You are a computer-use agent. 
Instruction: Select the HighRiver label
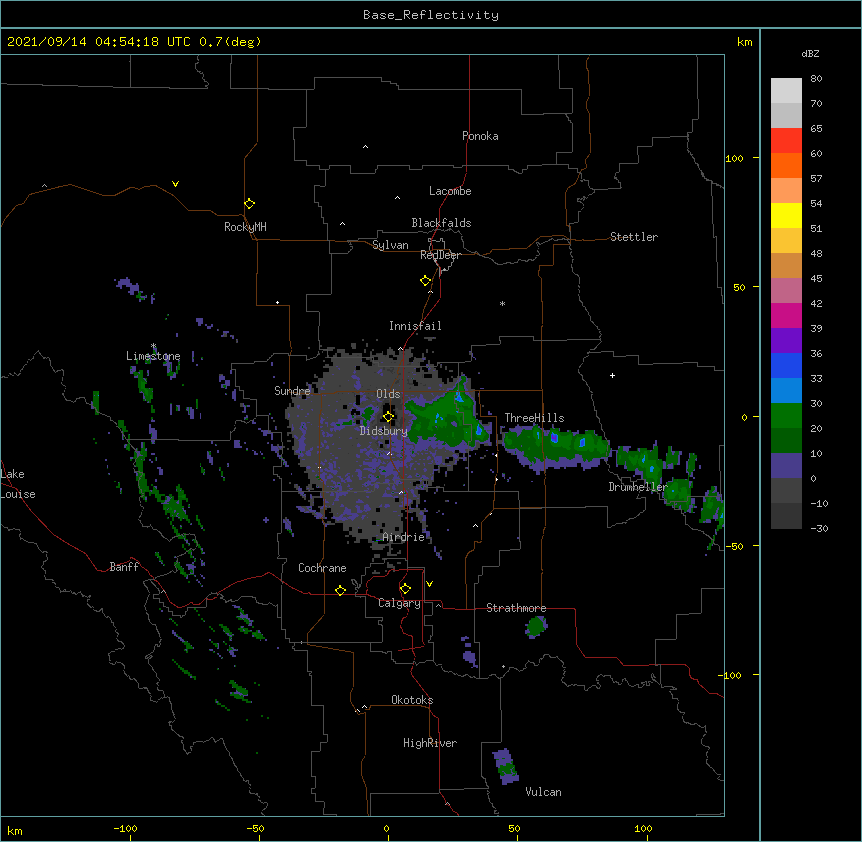(x=430, y=743)
